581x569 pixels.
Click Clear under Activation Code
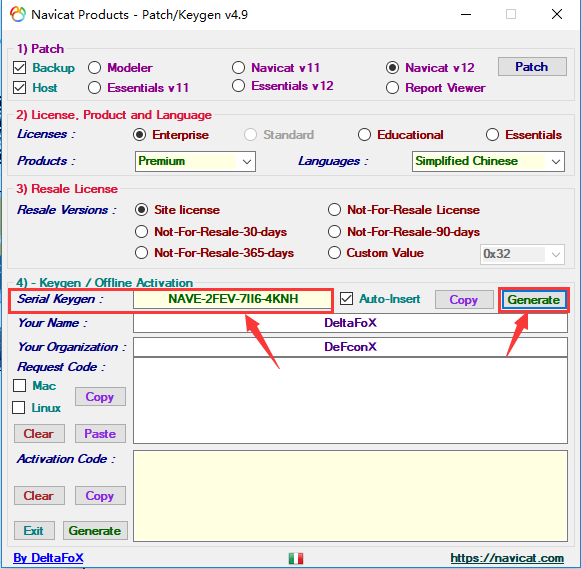[39, 496]
